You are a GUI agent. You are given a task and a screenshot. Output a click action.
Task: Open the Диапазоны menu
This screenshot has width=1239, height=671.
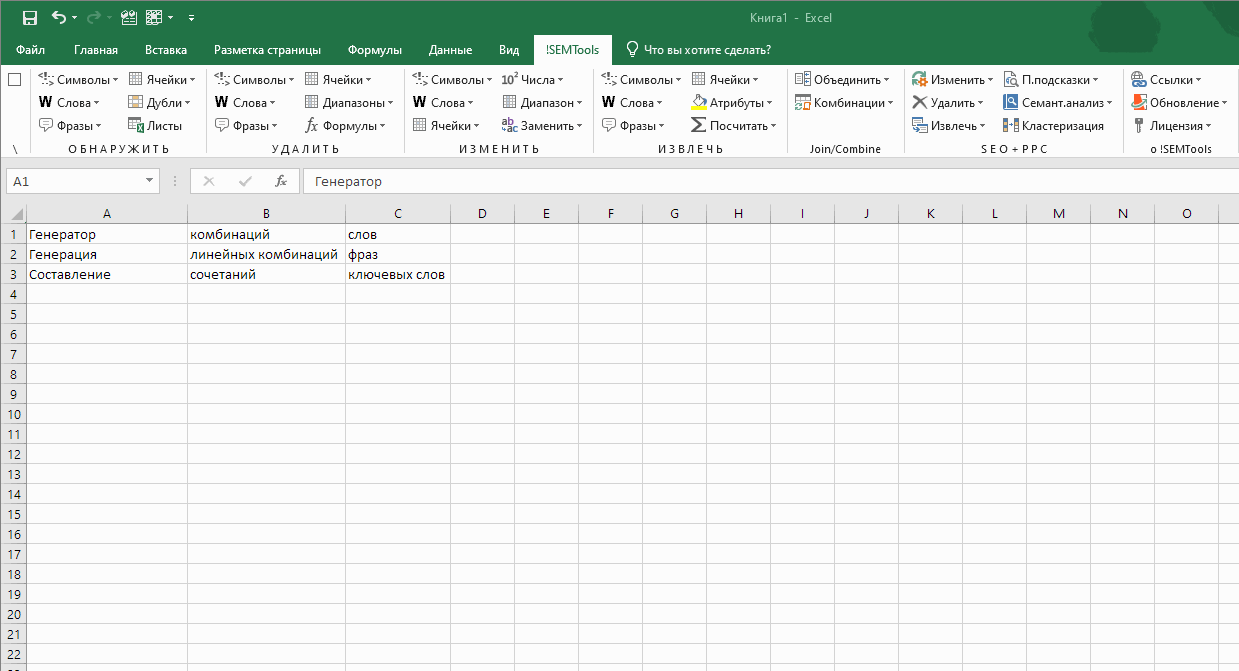(349, 102)
